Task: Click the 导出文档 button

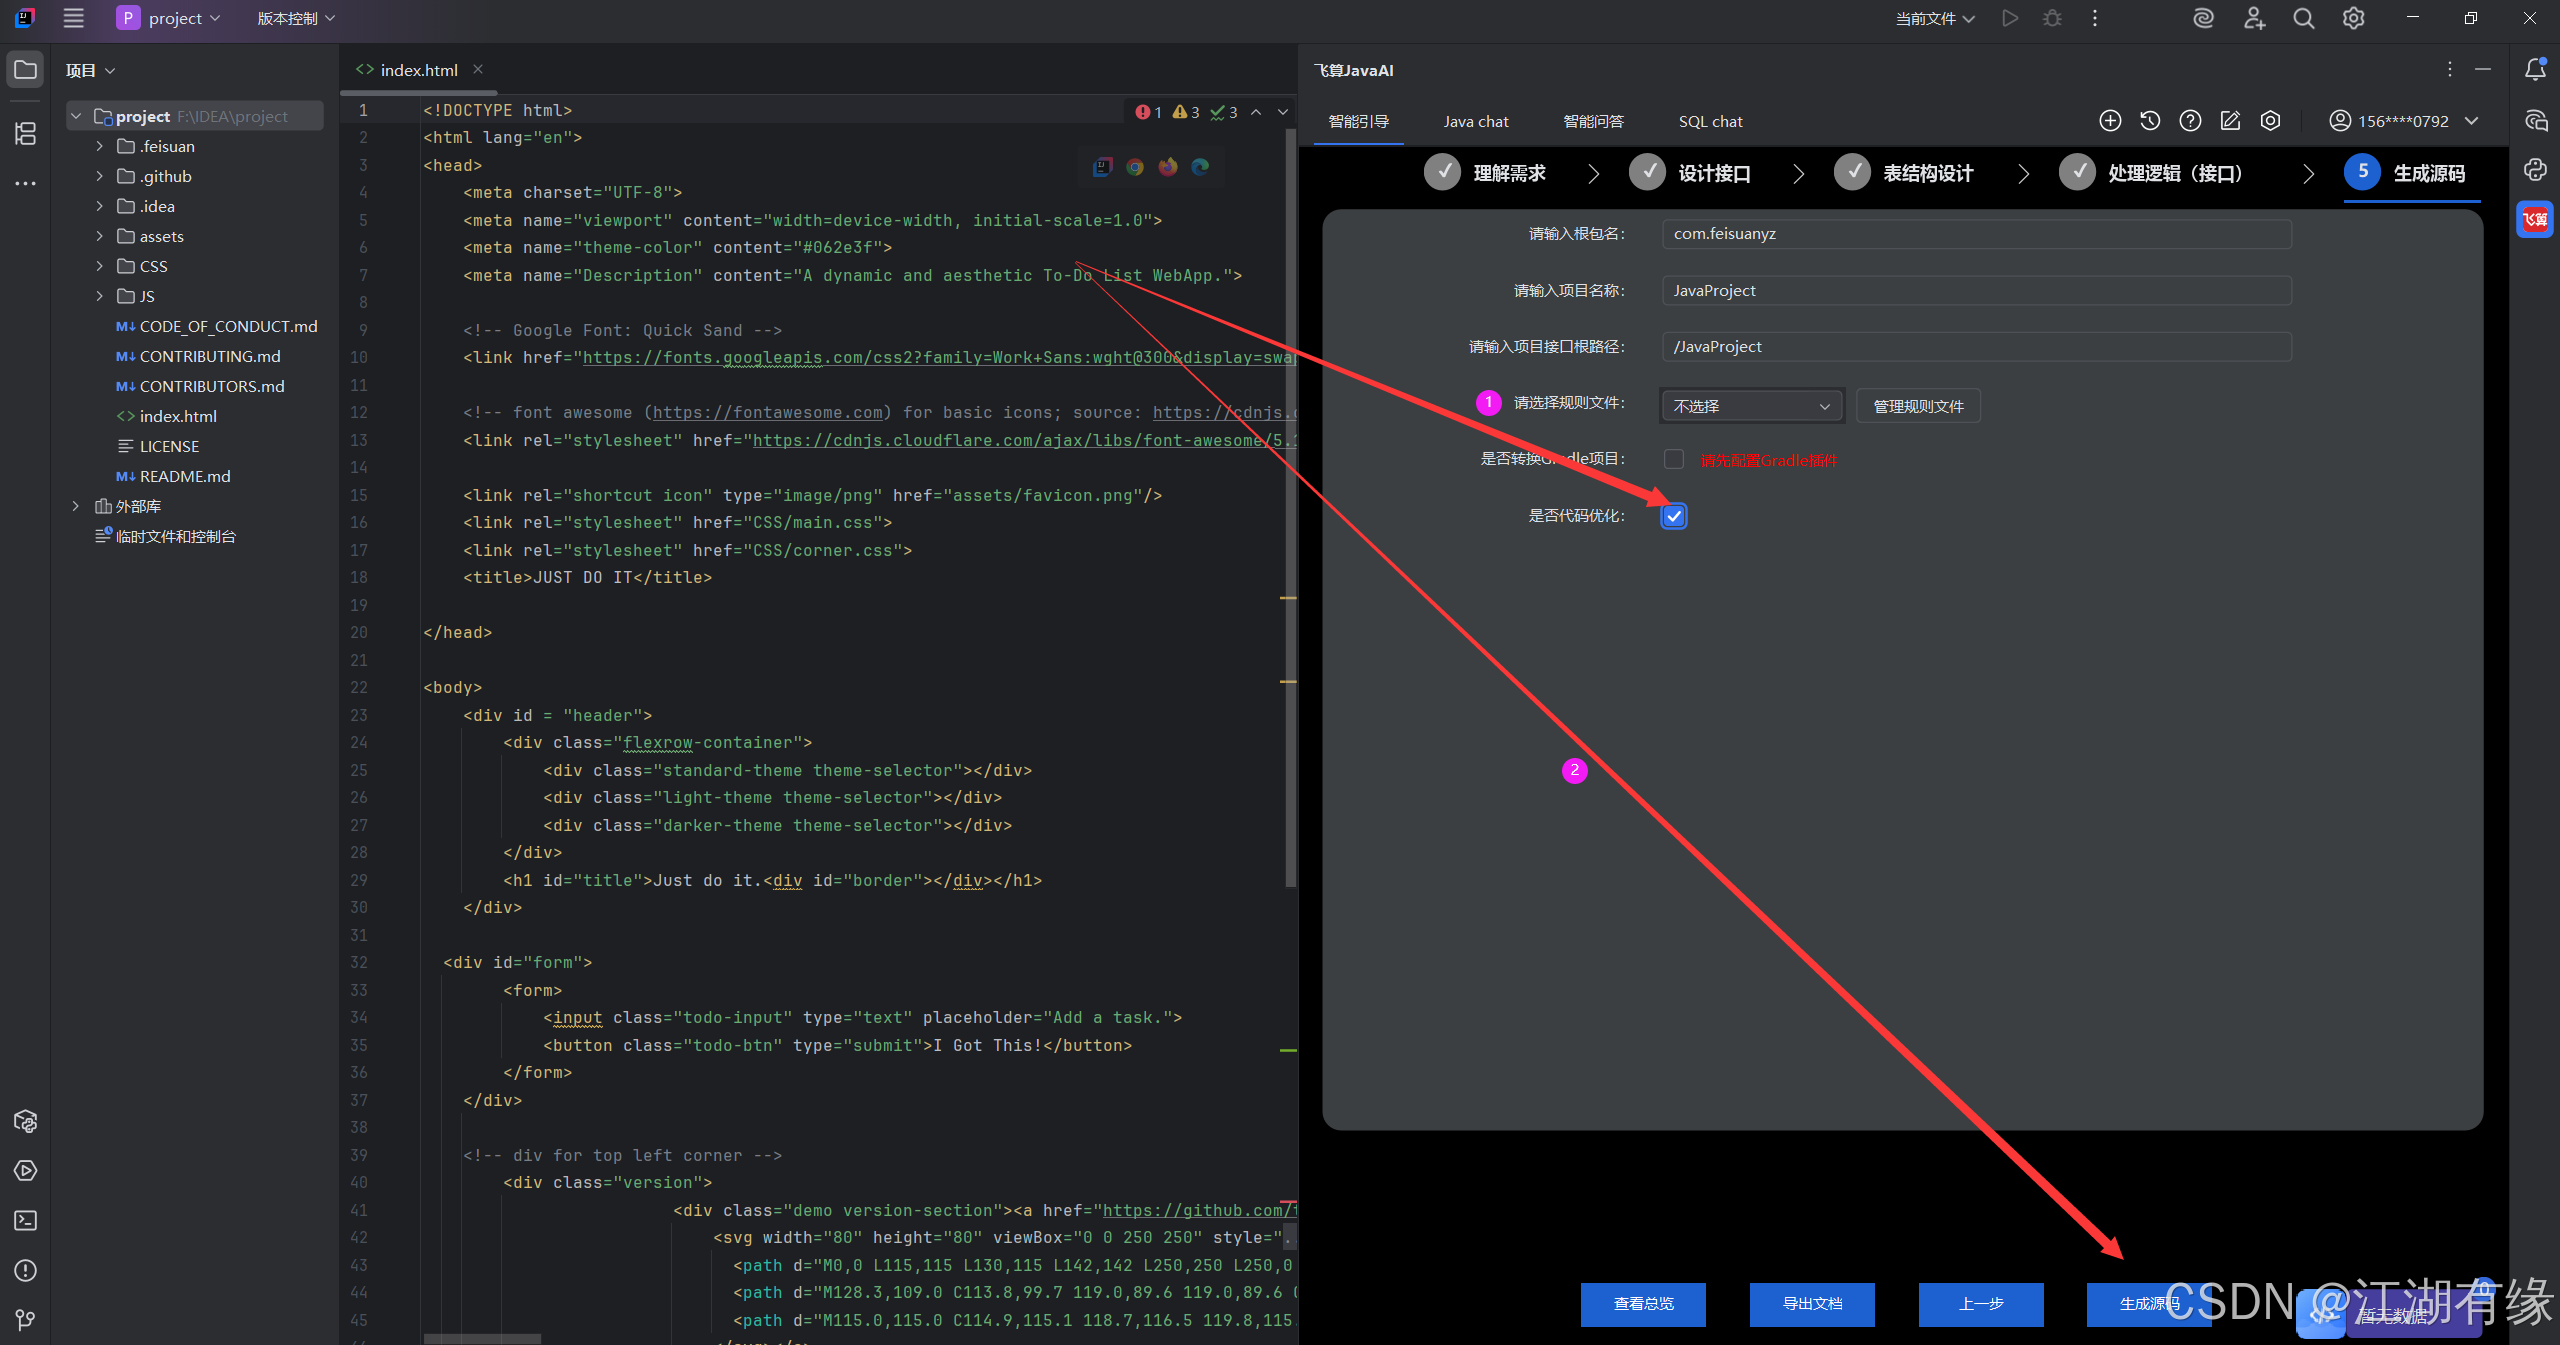Action: coord(1812,1304)
